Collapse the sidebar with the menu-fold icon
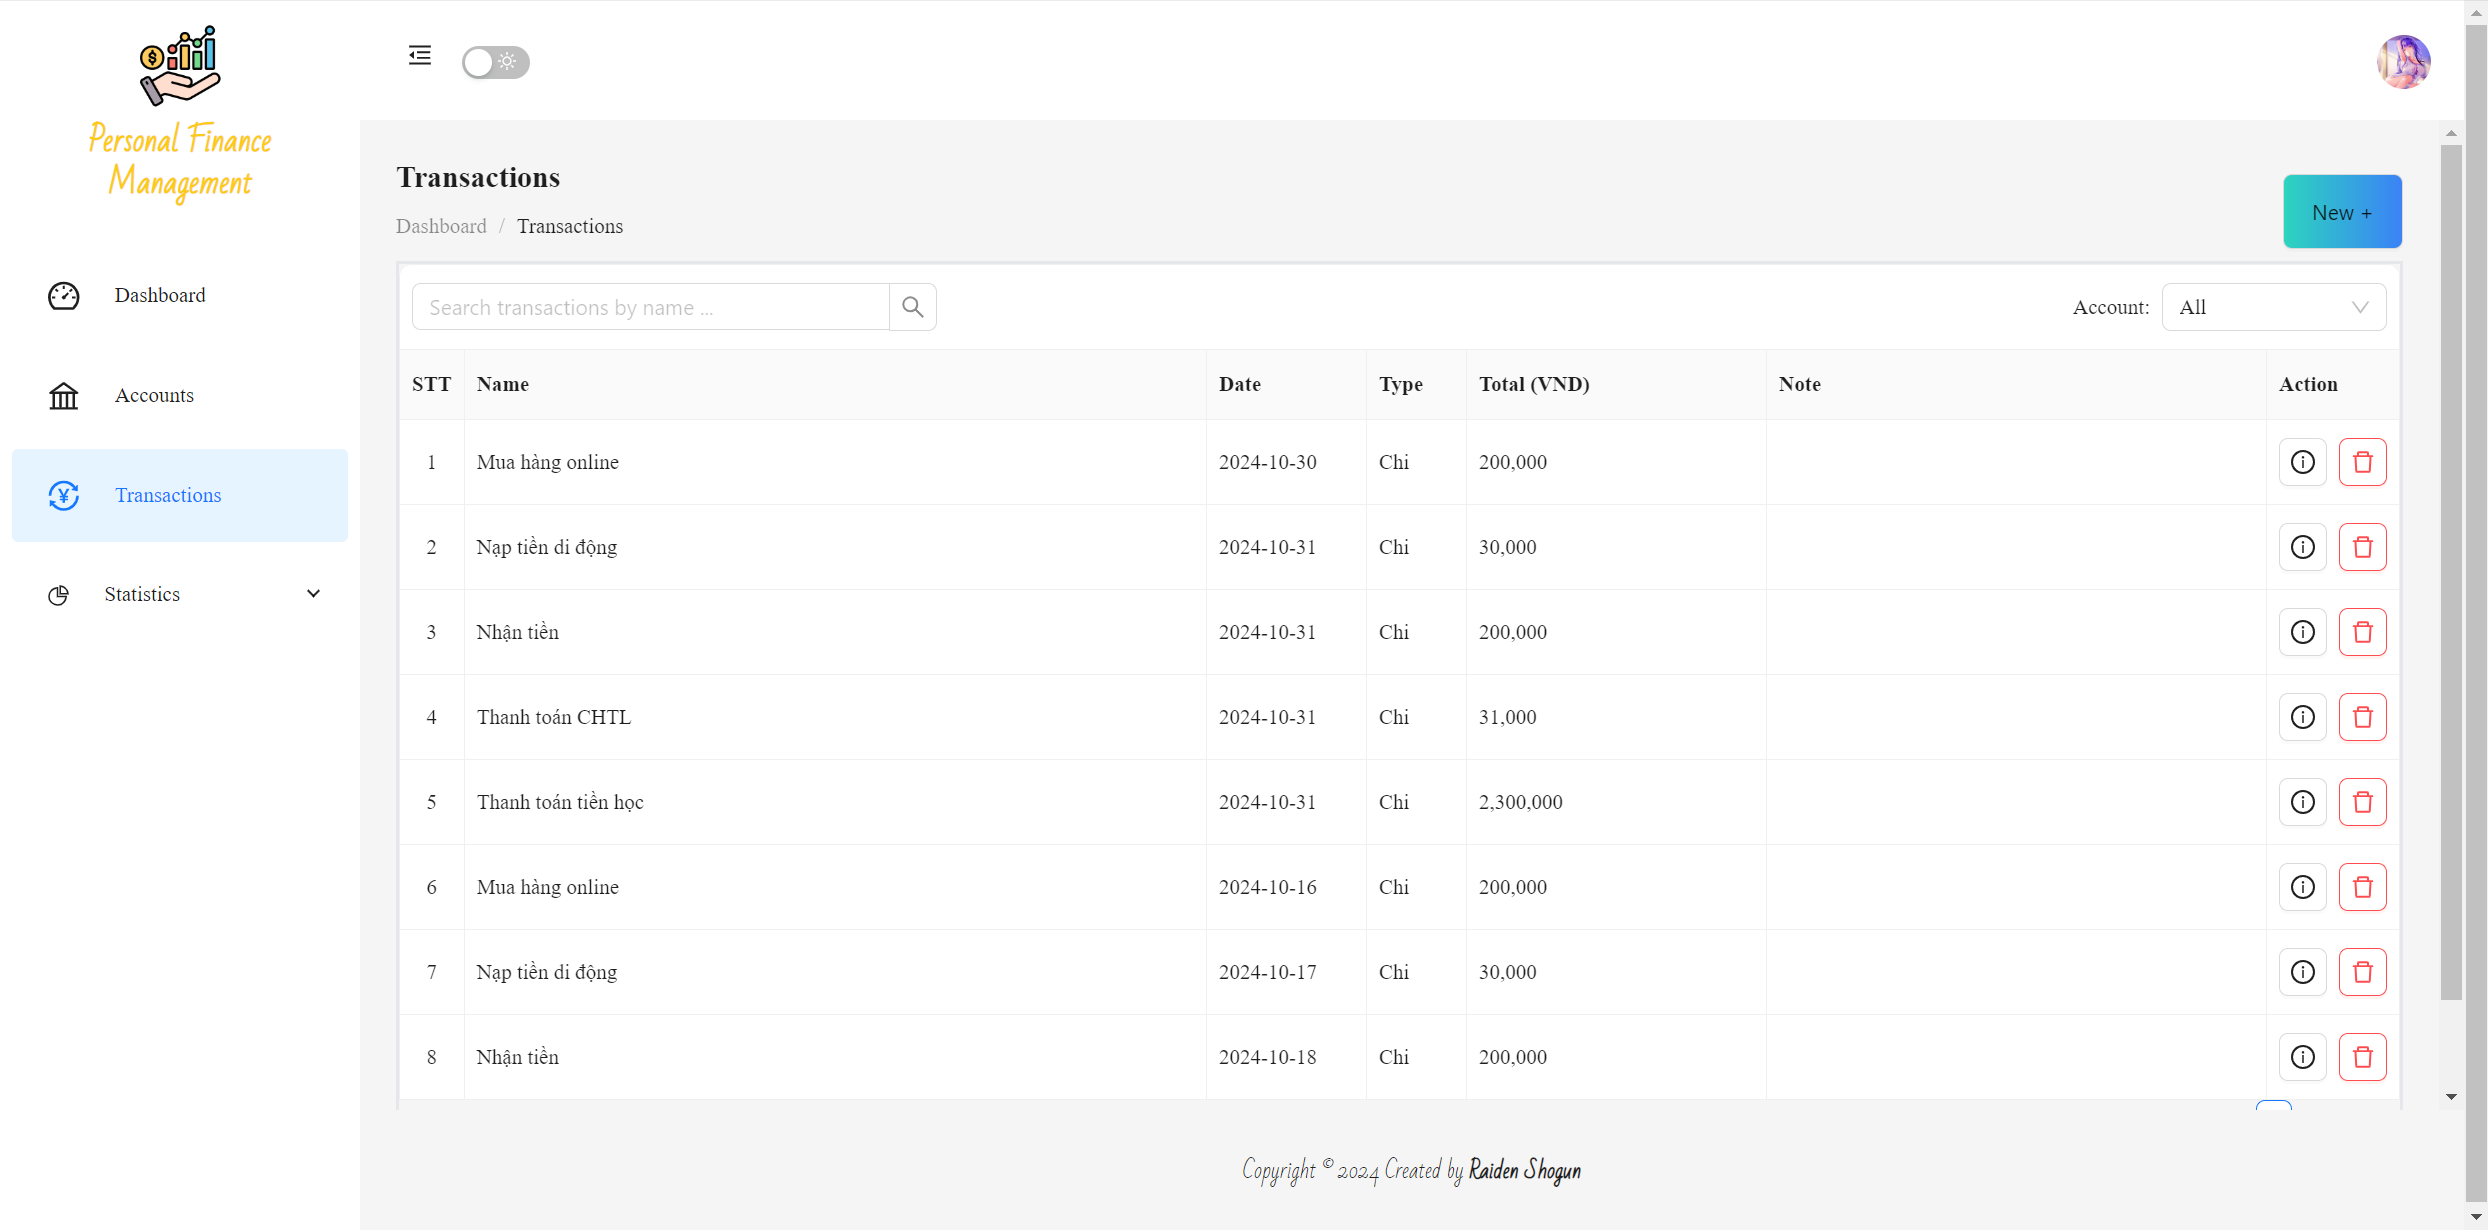 click(420, 56)
